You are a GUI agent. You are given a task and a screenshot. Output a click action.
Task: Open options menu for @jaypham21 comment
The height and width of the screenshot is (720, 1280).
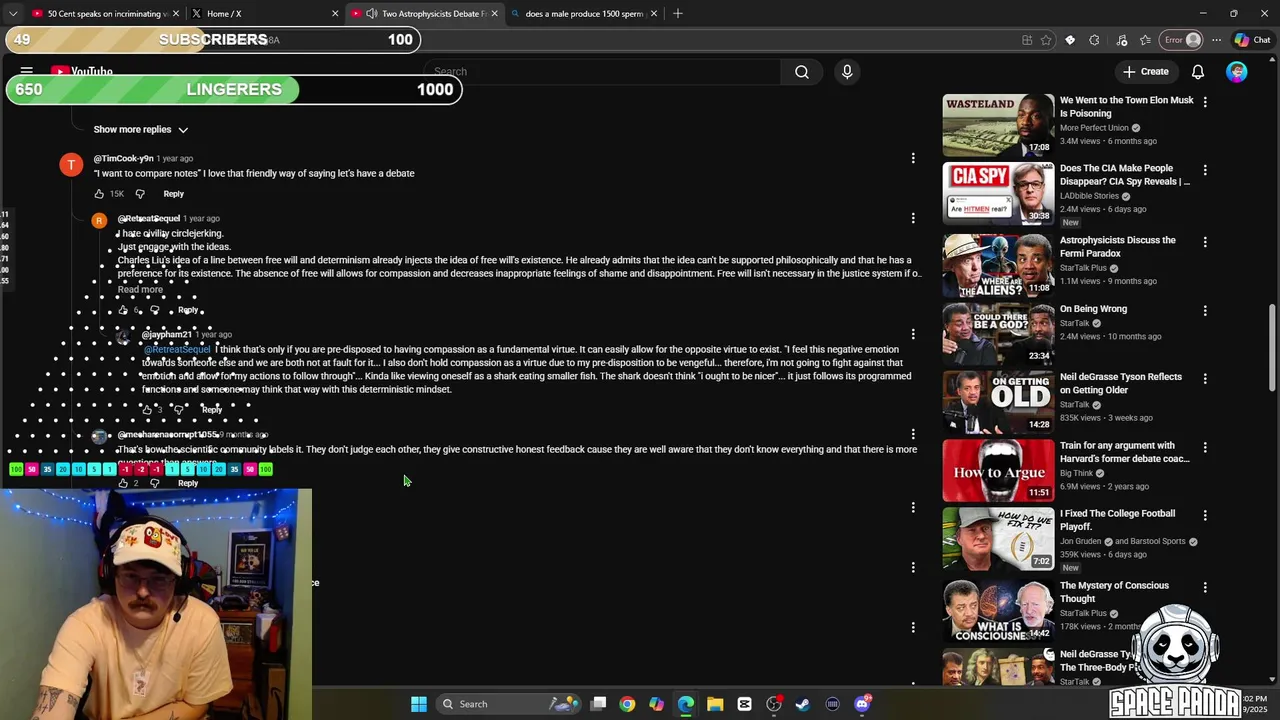click(x=913, y=334)
